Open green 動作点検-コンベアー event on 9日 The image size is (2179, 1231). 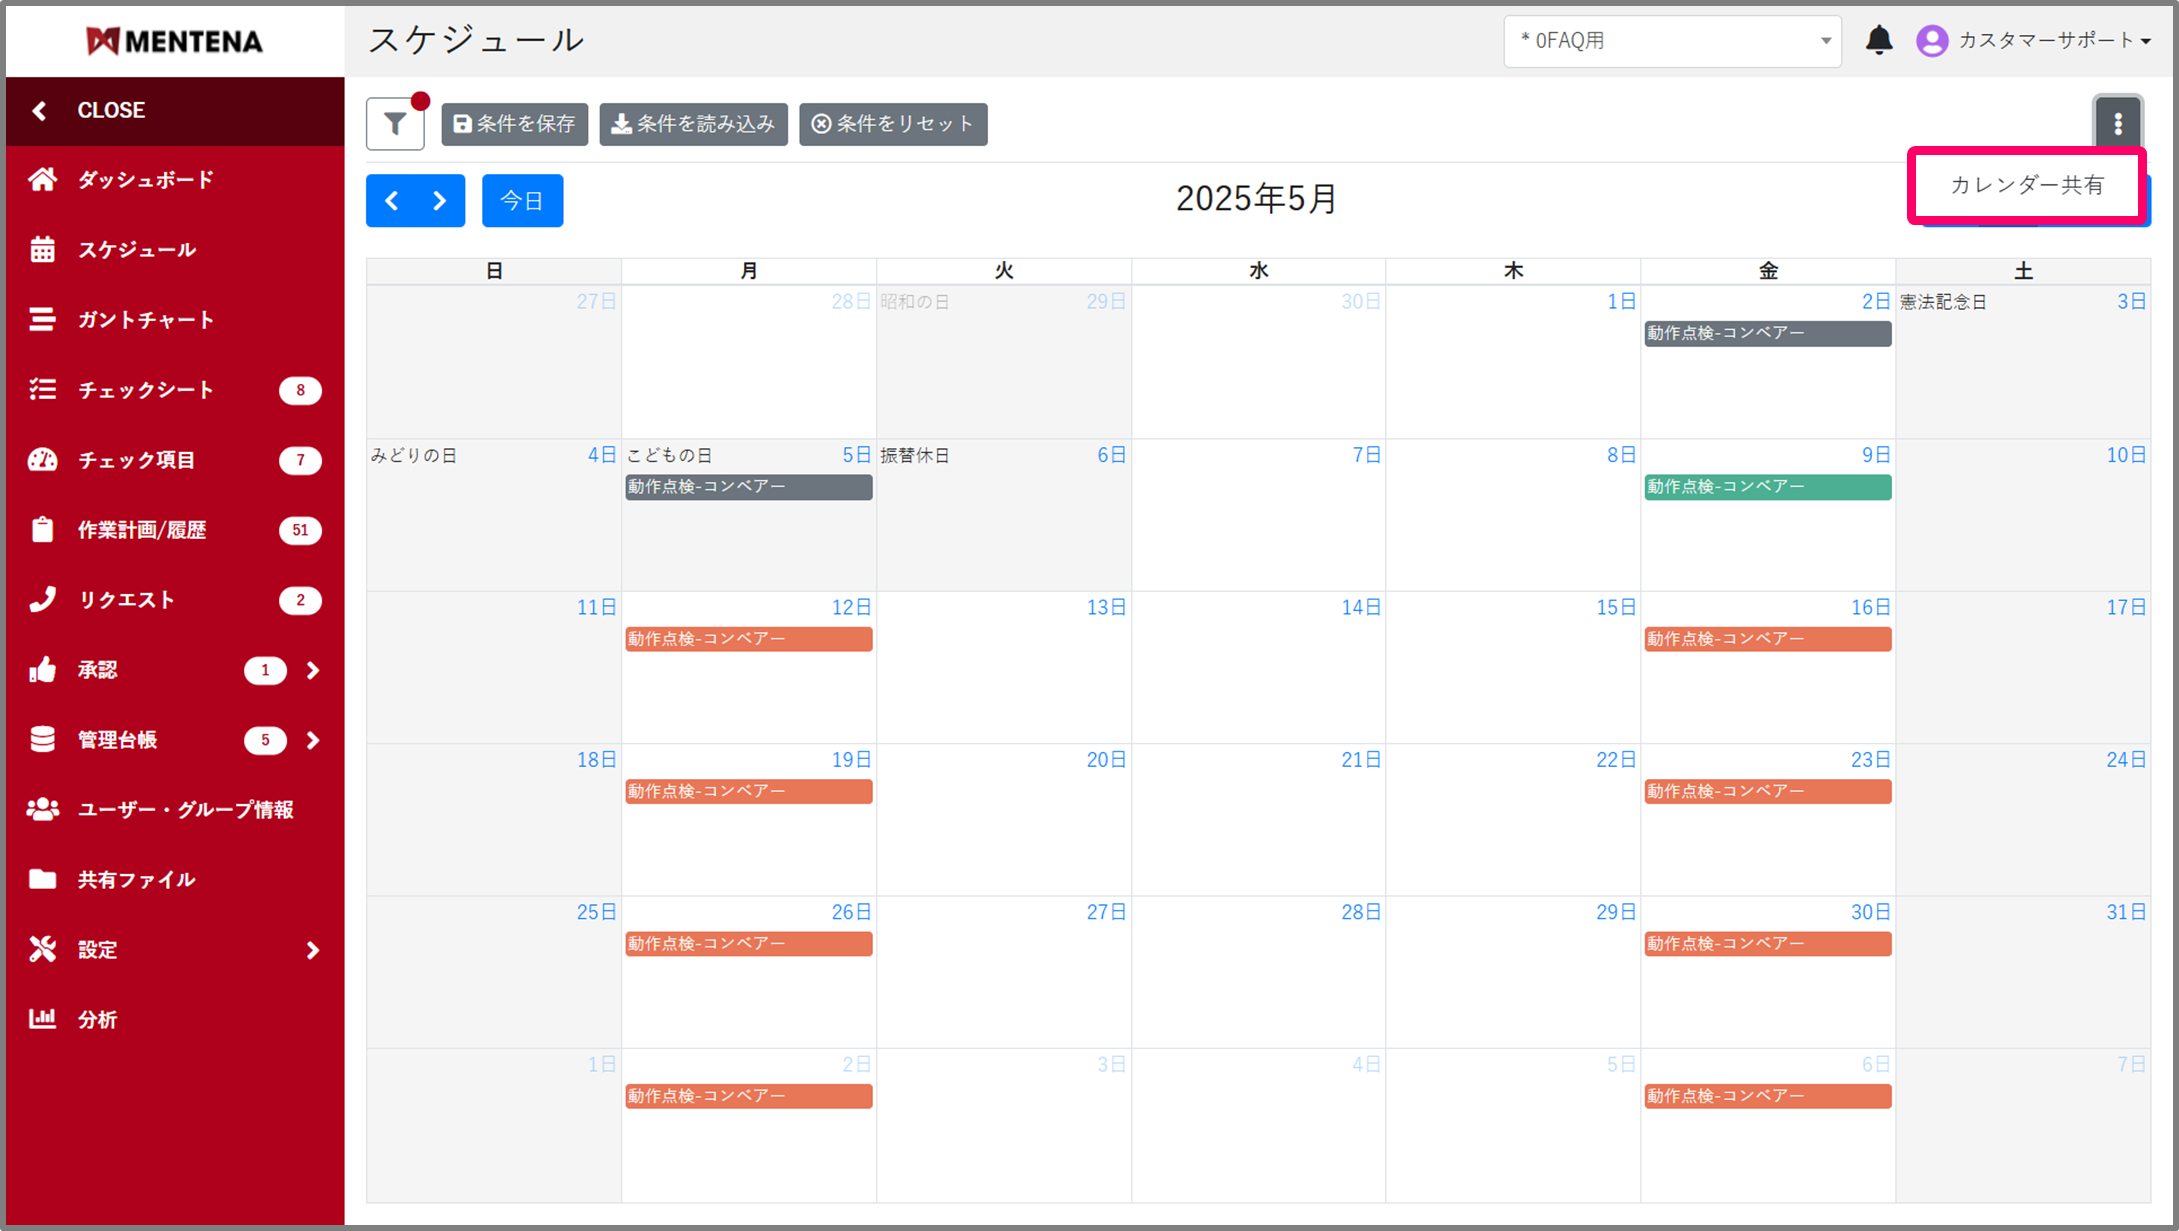[1767, 487]
